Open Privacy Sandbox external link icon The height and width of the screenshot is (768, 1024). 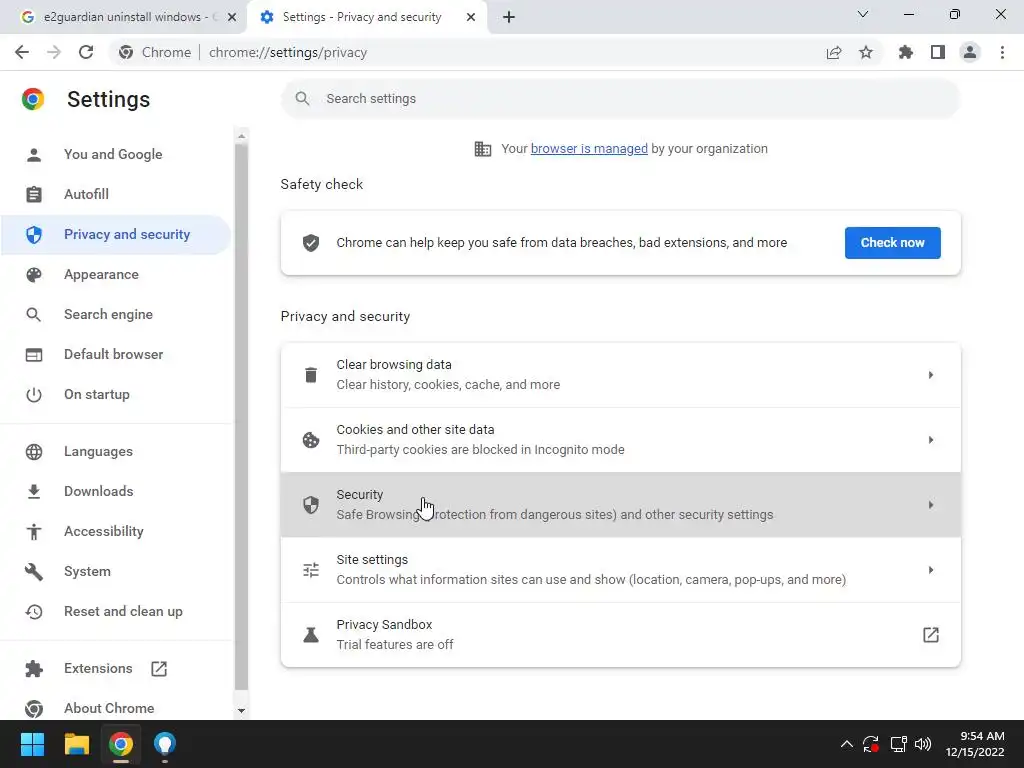[x=931, y=635]
